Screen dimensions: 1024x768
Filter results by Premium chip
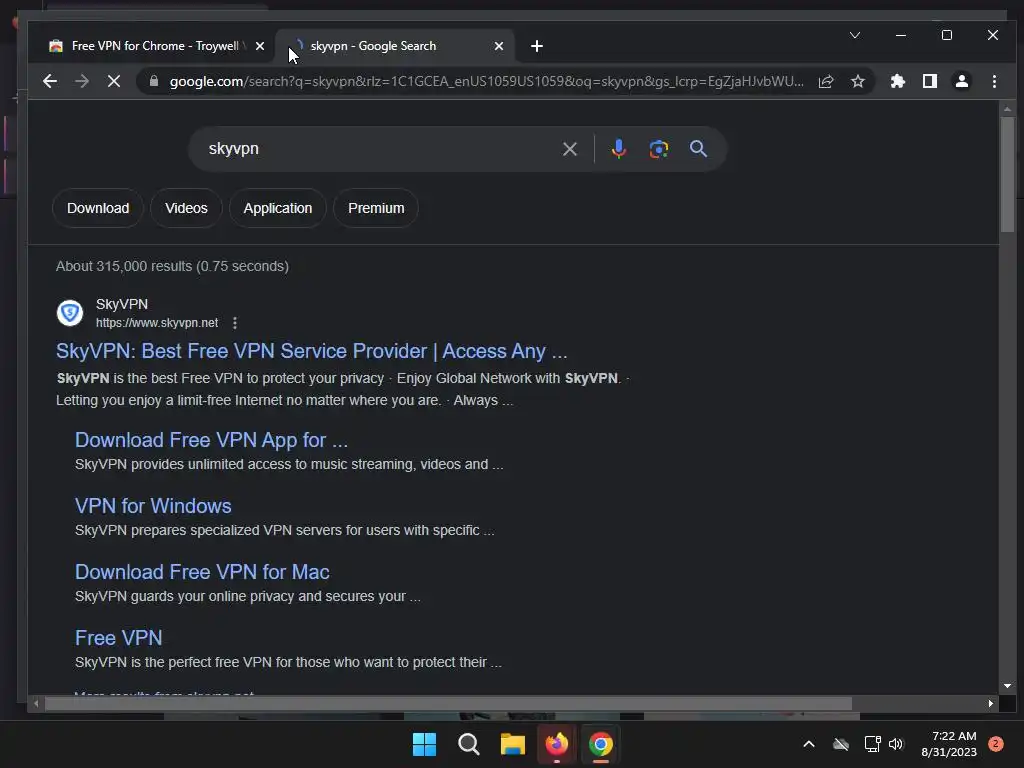pyautogui.click(x=376, y=208)
